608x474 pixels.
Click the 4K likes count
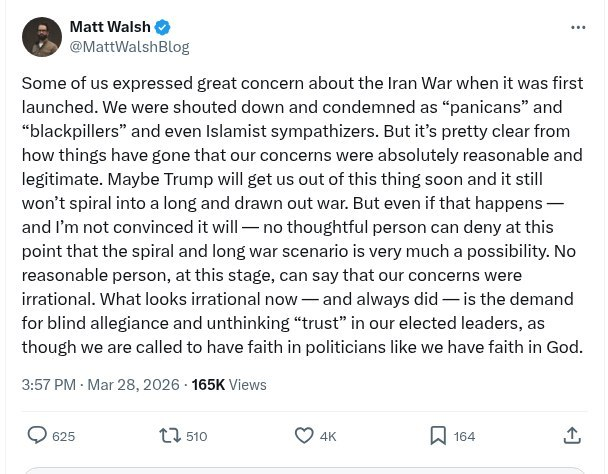pos(328,436)
